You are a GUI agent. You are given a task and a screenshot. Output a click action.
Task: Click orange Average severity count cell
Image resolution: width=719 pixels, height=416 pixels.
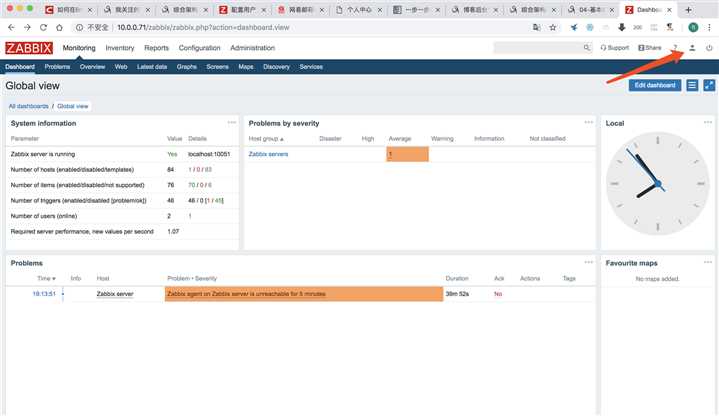(x=408, y=154)
